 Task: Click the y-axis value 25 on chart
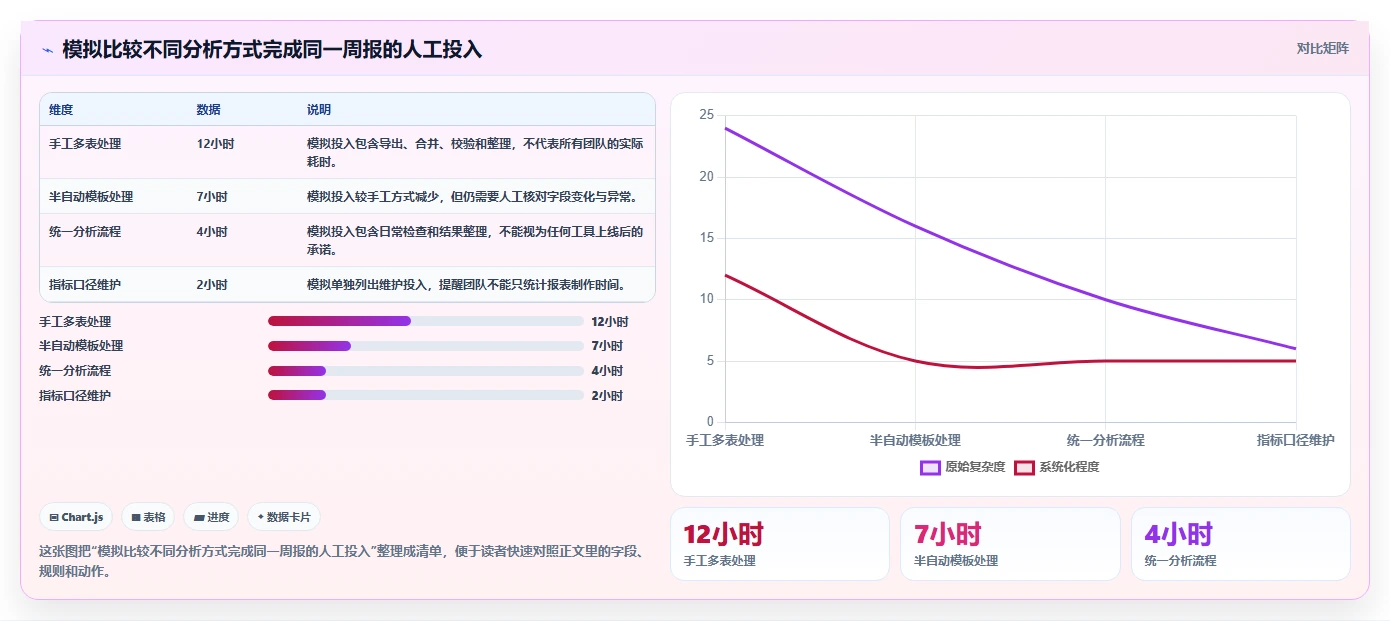(x=706, y=115)
